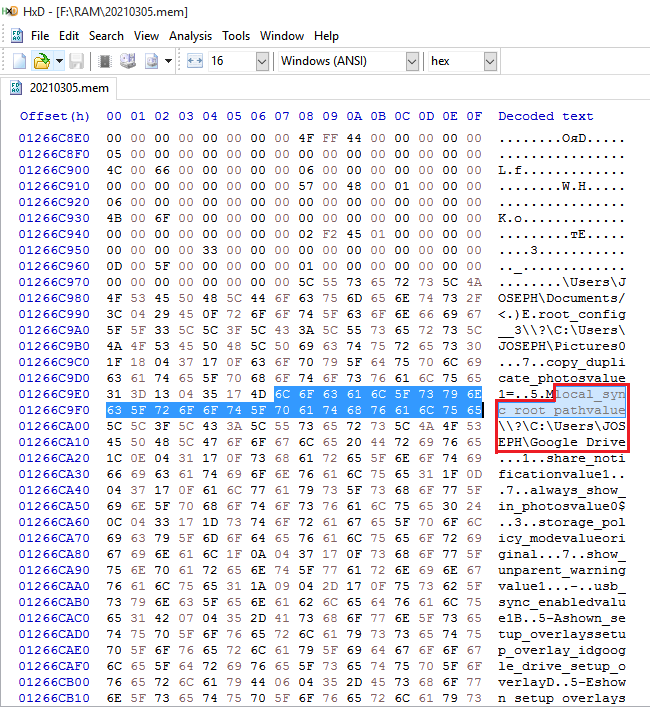Click decoded text '<.)E.root_config'

[562, 314]
